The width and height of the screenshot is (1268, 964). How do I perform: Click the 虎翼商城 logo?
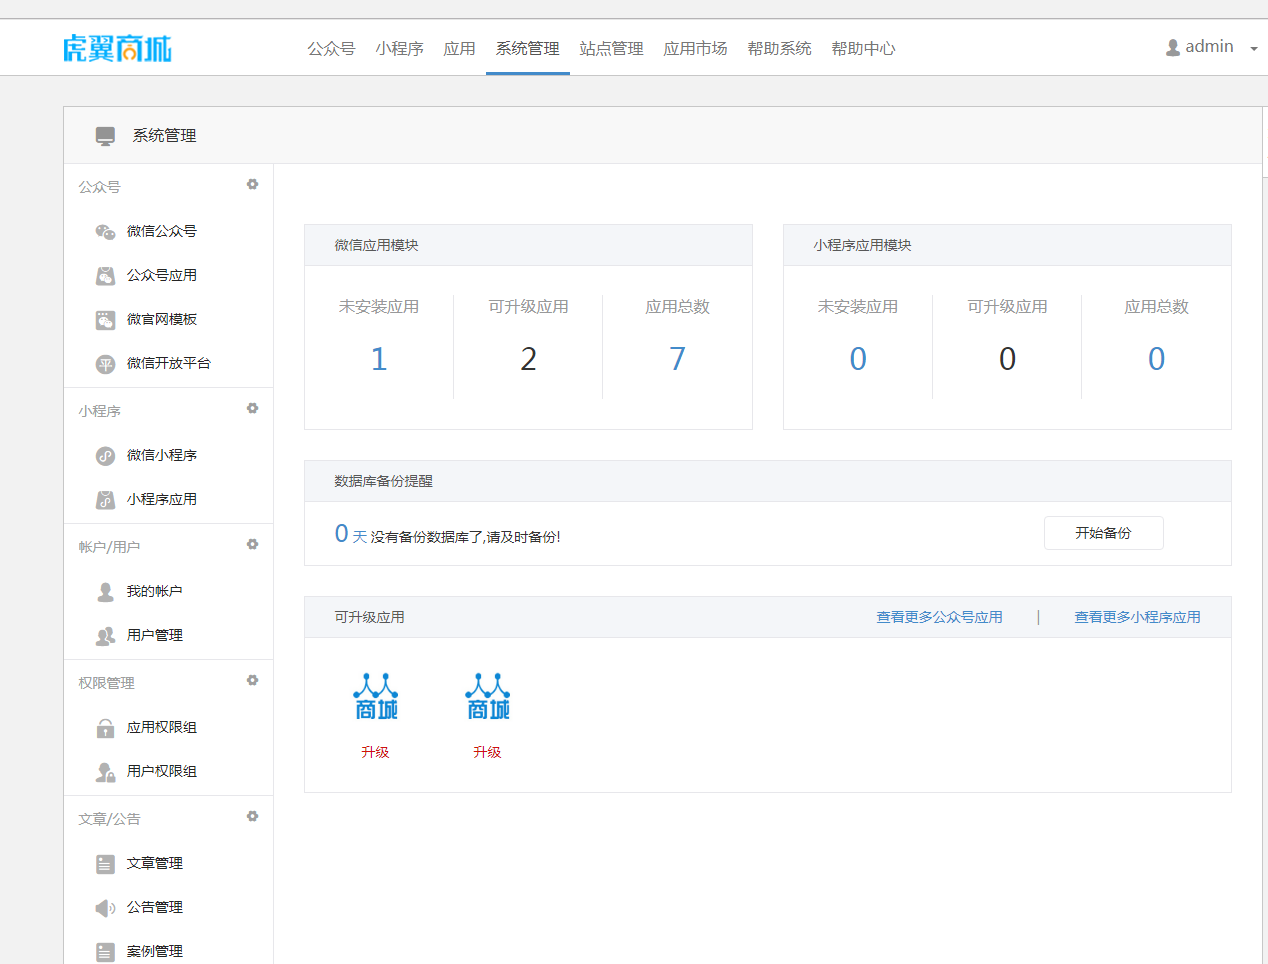[117, 48]
